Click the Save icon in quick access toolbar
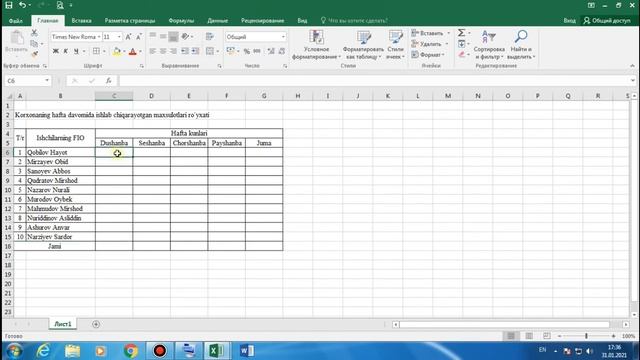 point(9,5)
